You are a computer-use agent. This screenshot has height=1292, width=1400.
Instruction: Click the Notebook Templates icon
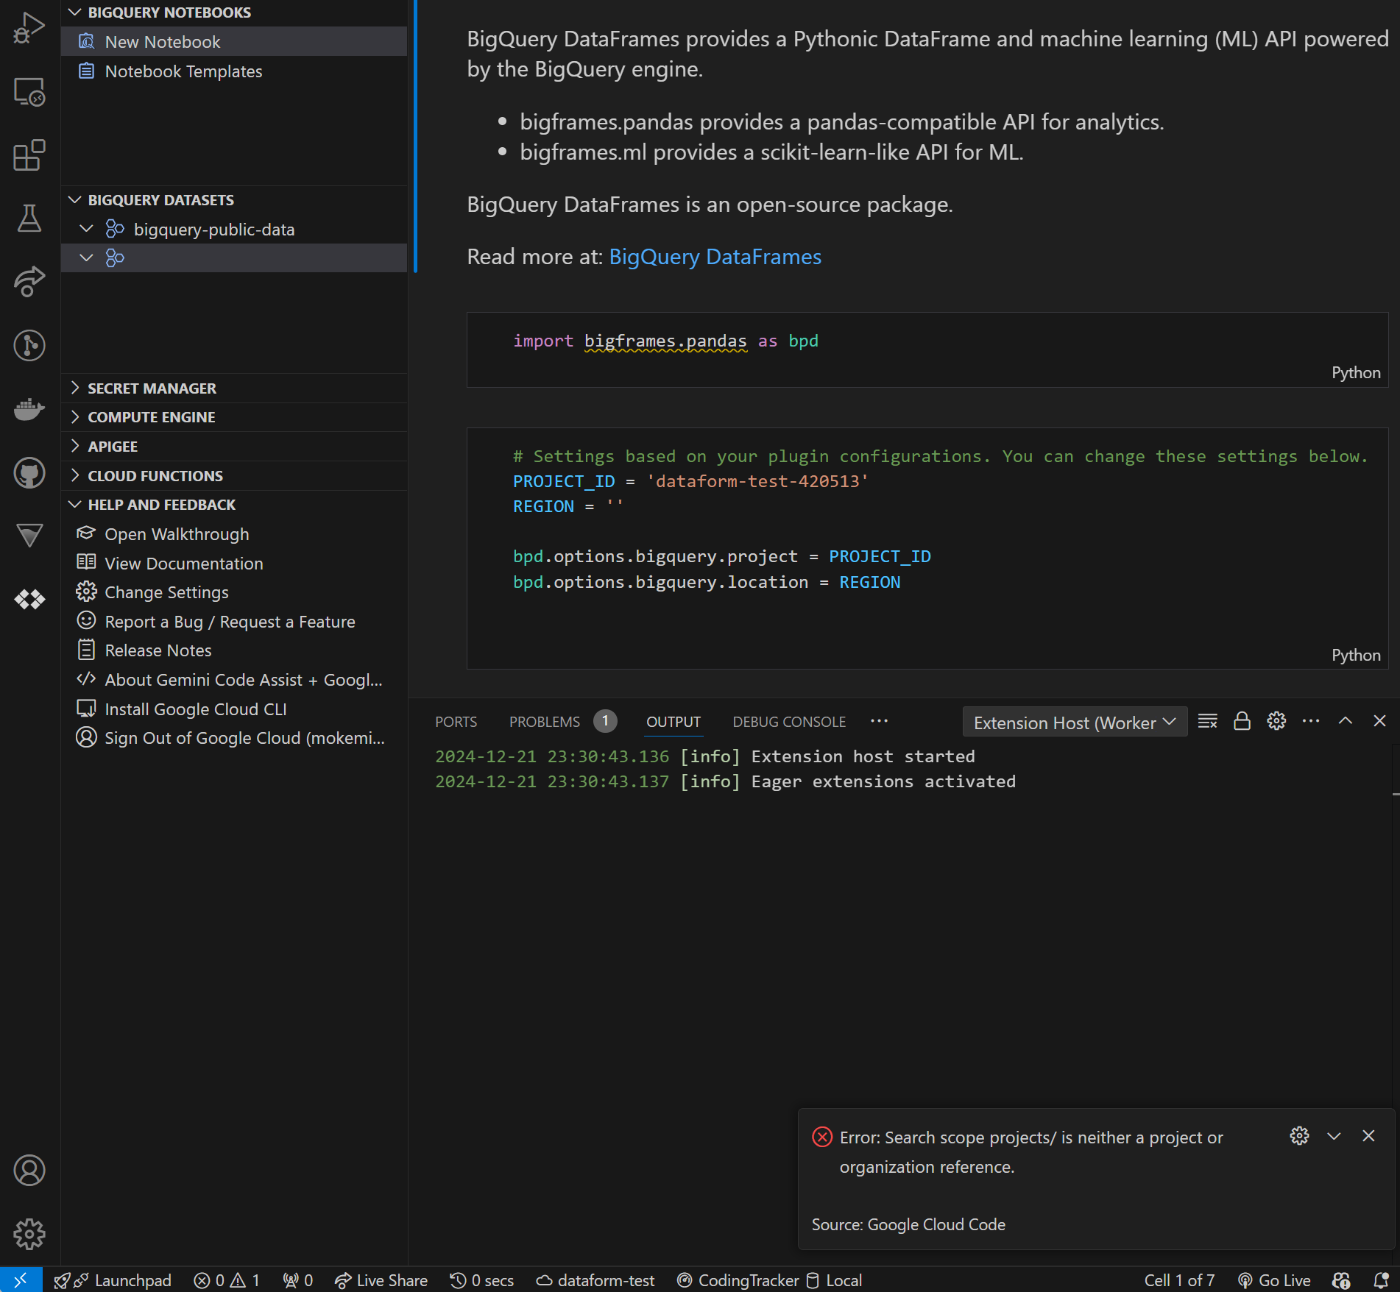coord(87,71)
